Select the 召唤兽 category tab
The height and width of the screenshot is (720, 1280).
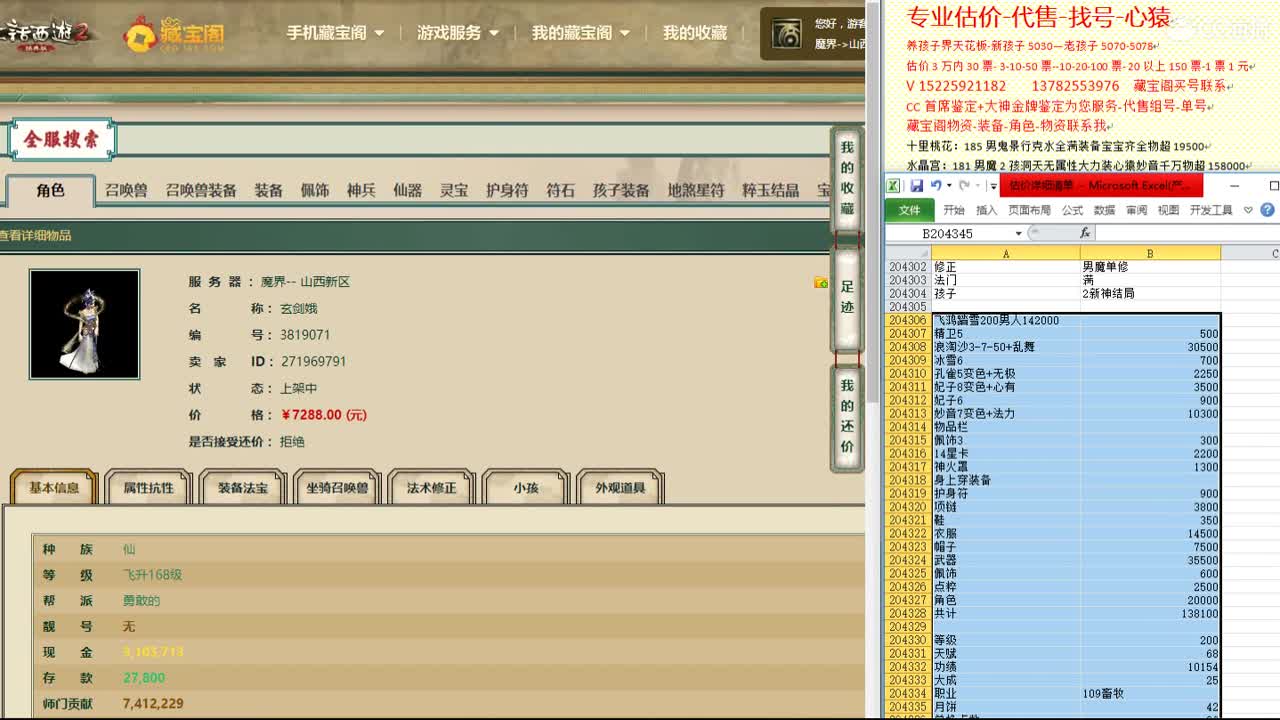coord(126,190)
